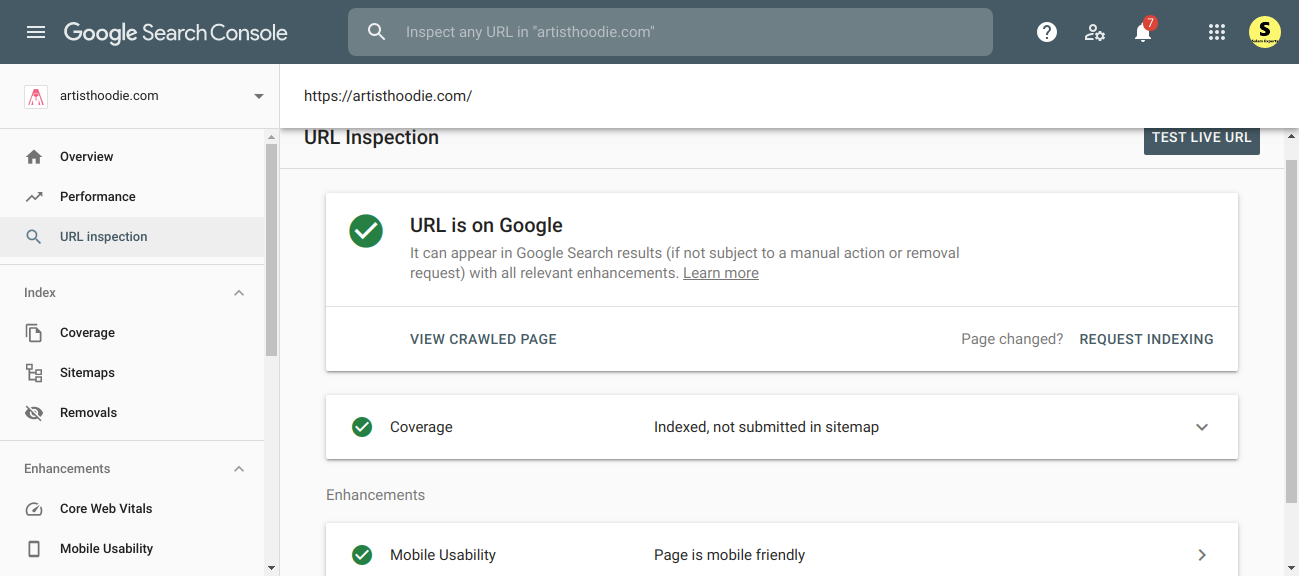Click the Sitemaps icon in sidebar

coord(34,373)
